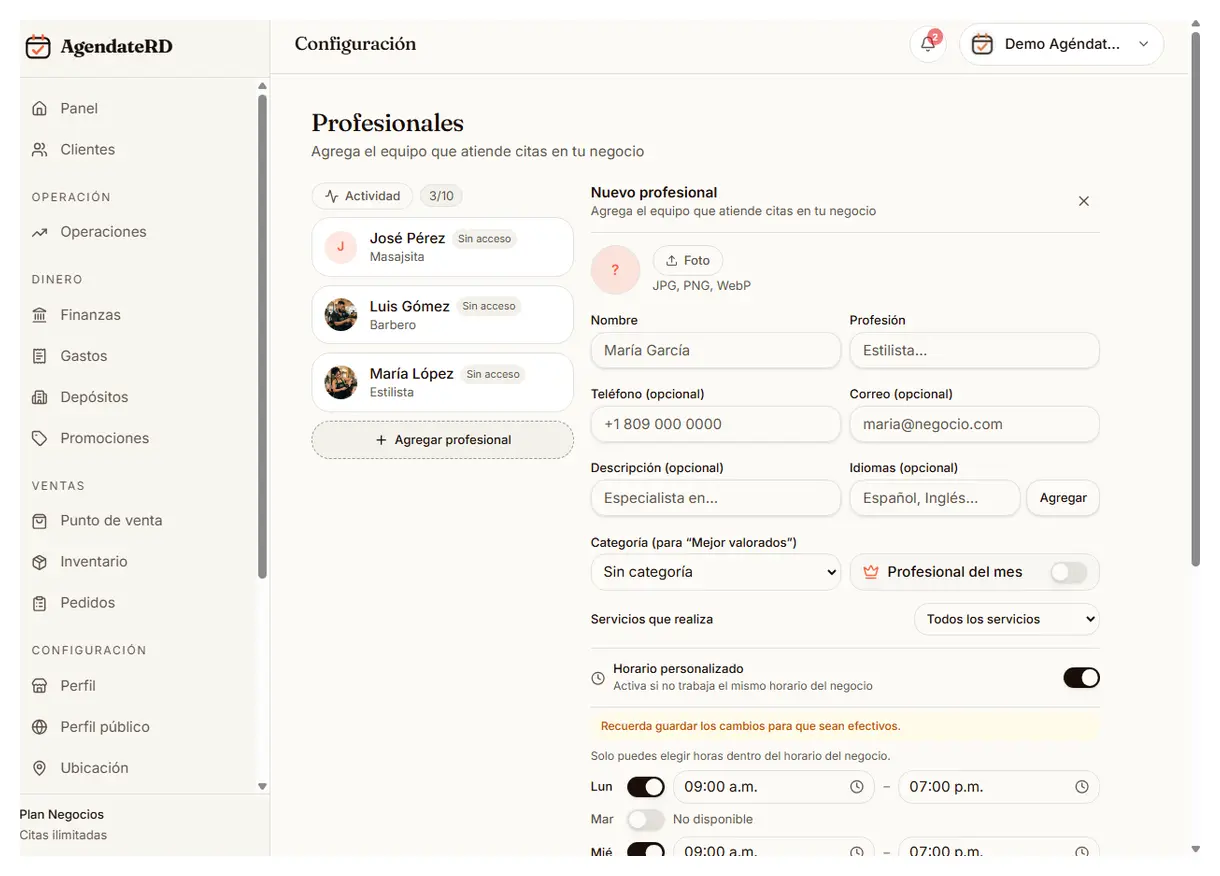Screen dimensions: 1220x876
Task: Click the clock icon beside Horario personalizado
Action: 598,678
